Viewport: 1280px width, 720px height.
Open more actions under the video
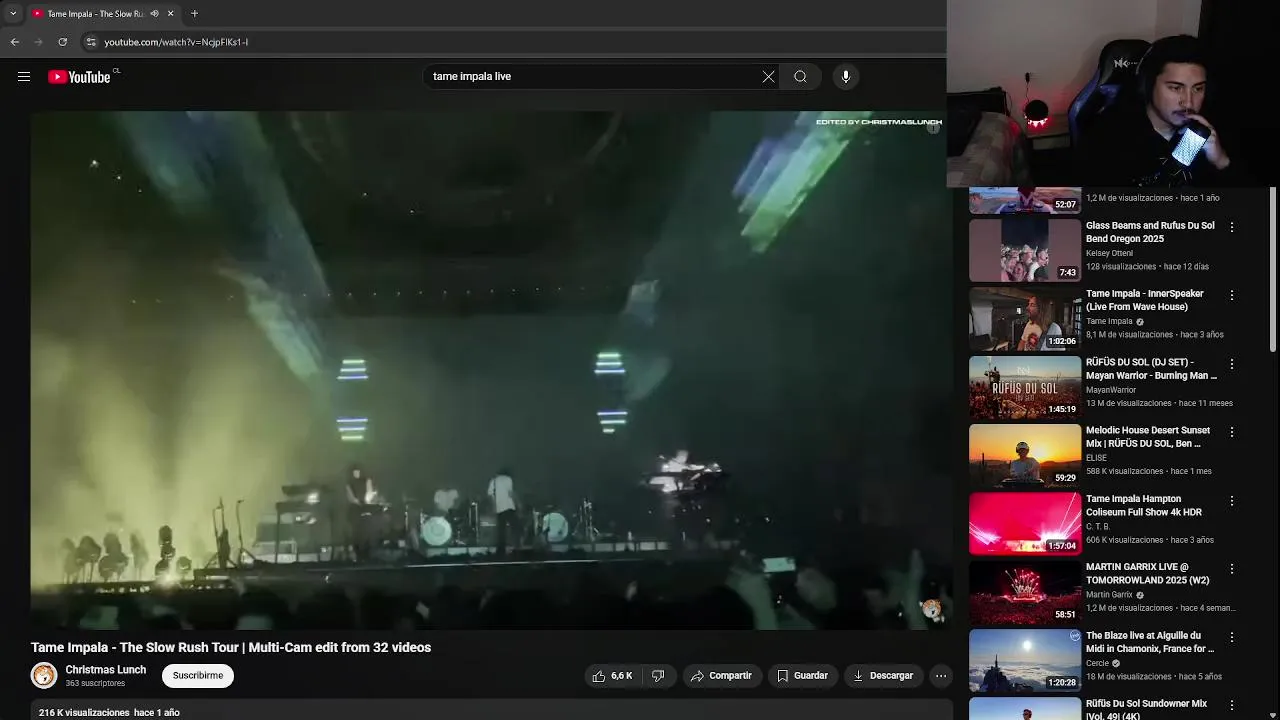click(941, 676)
